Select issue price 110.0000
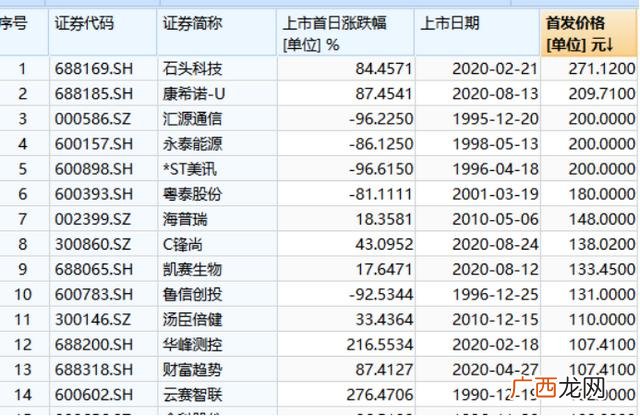 click(x=602, y=320)
